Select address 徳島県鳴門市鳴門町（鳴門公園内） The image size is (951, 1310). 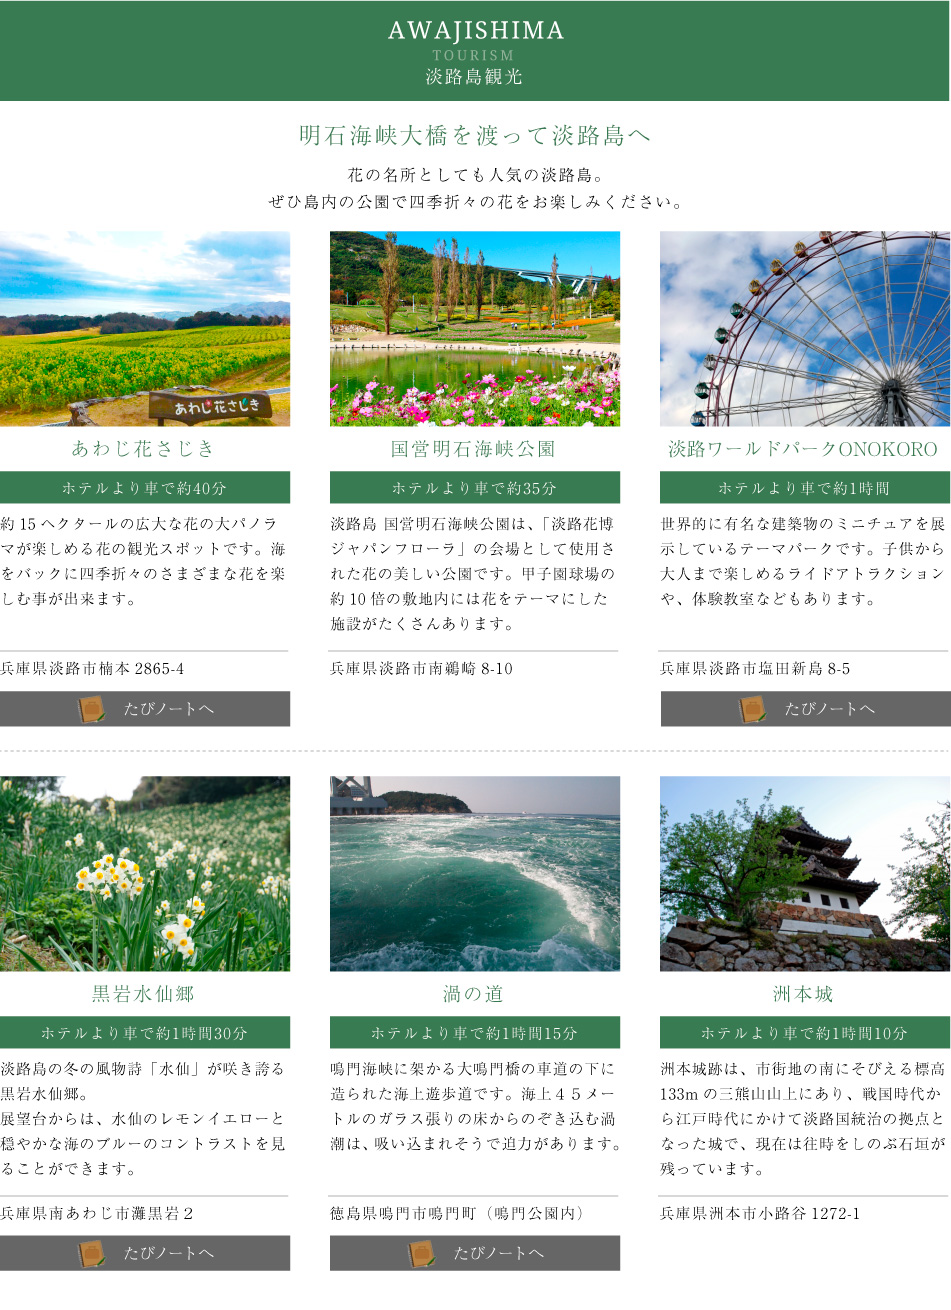pos(457,1214)
